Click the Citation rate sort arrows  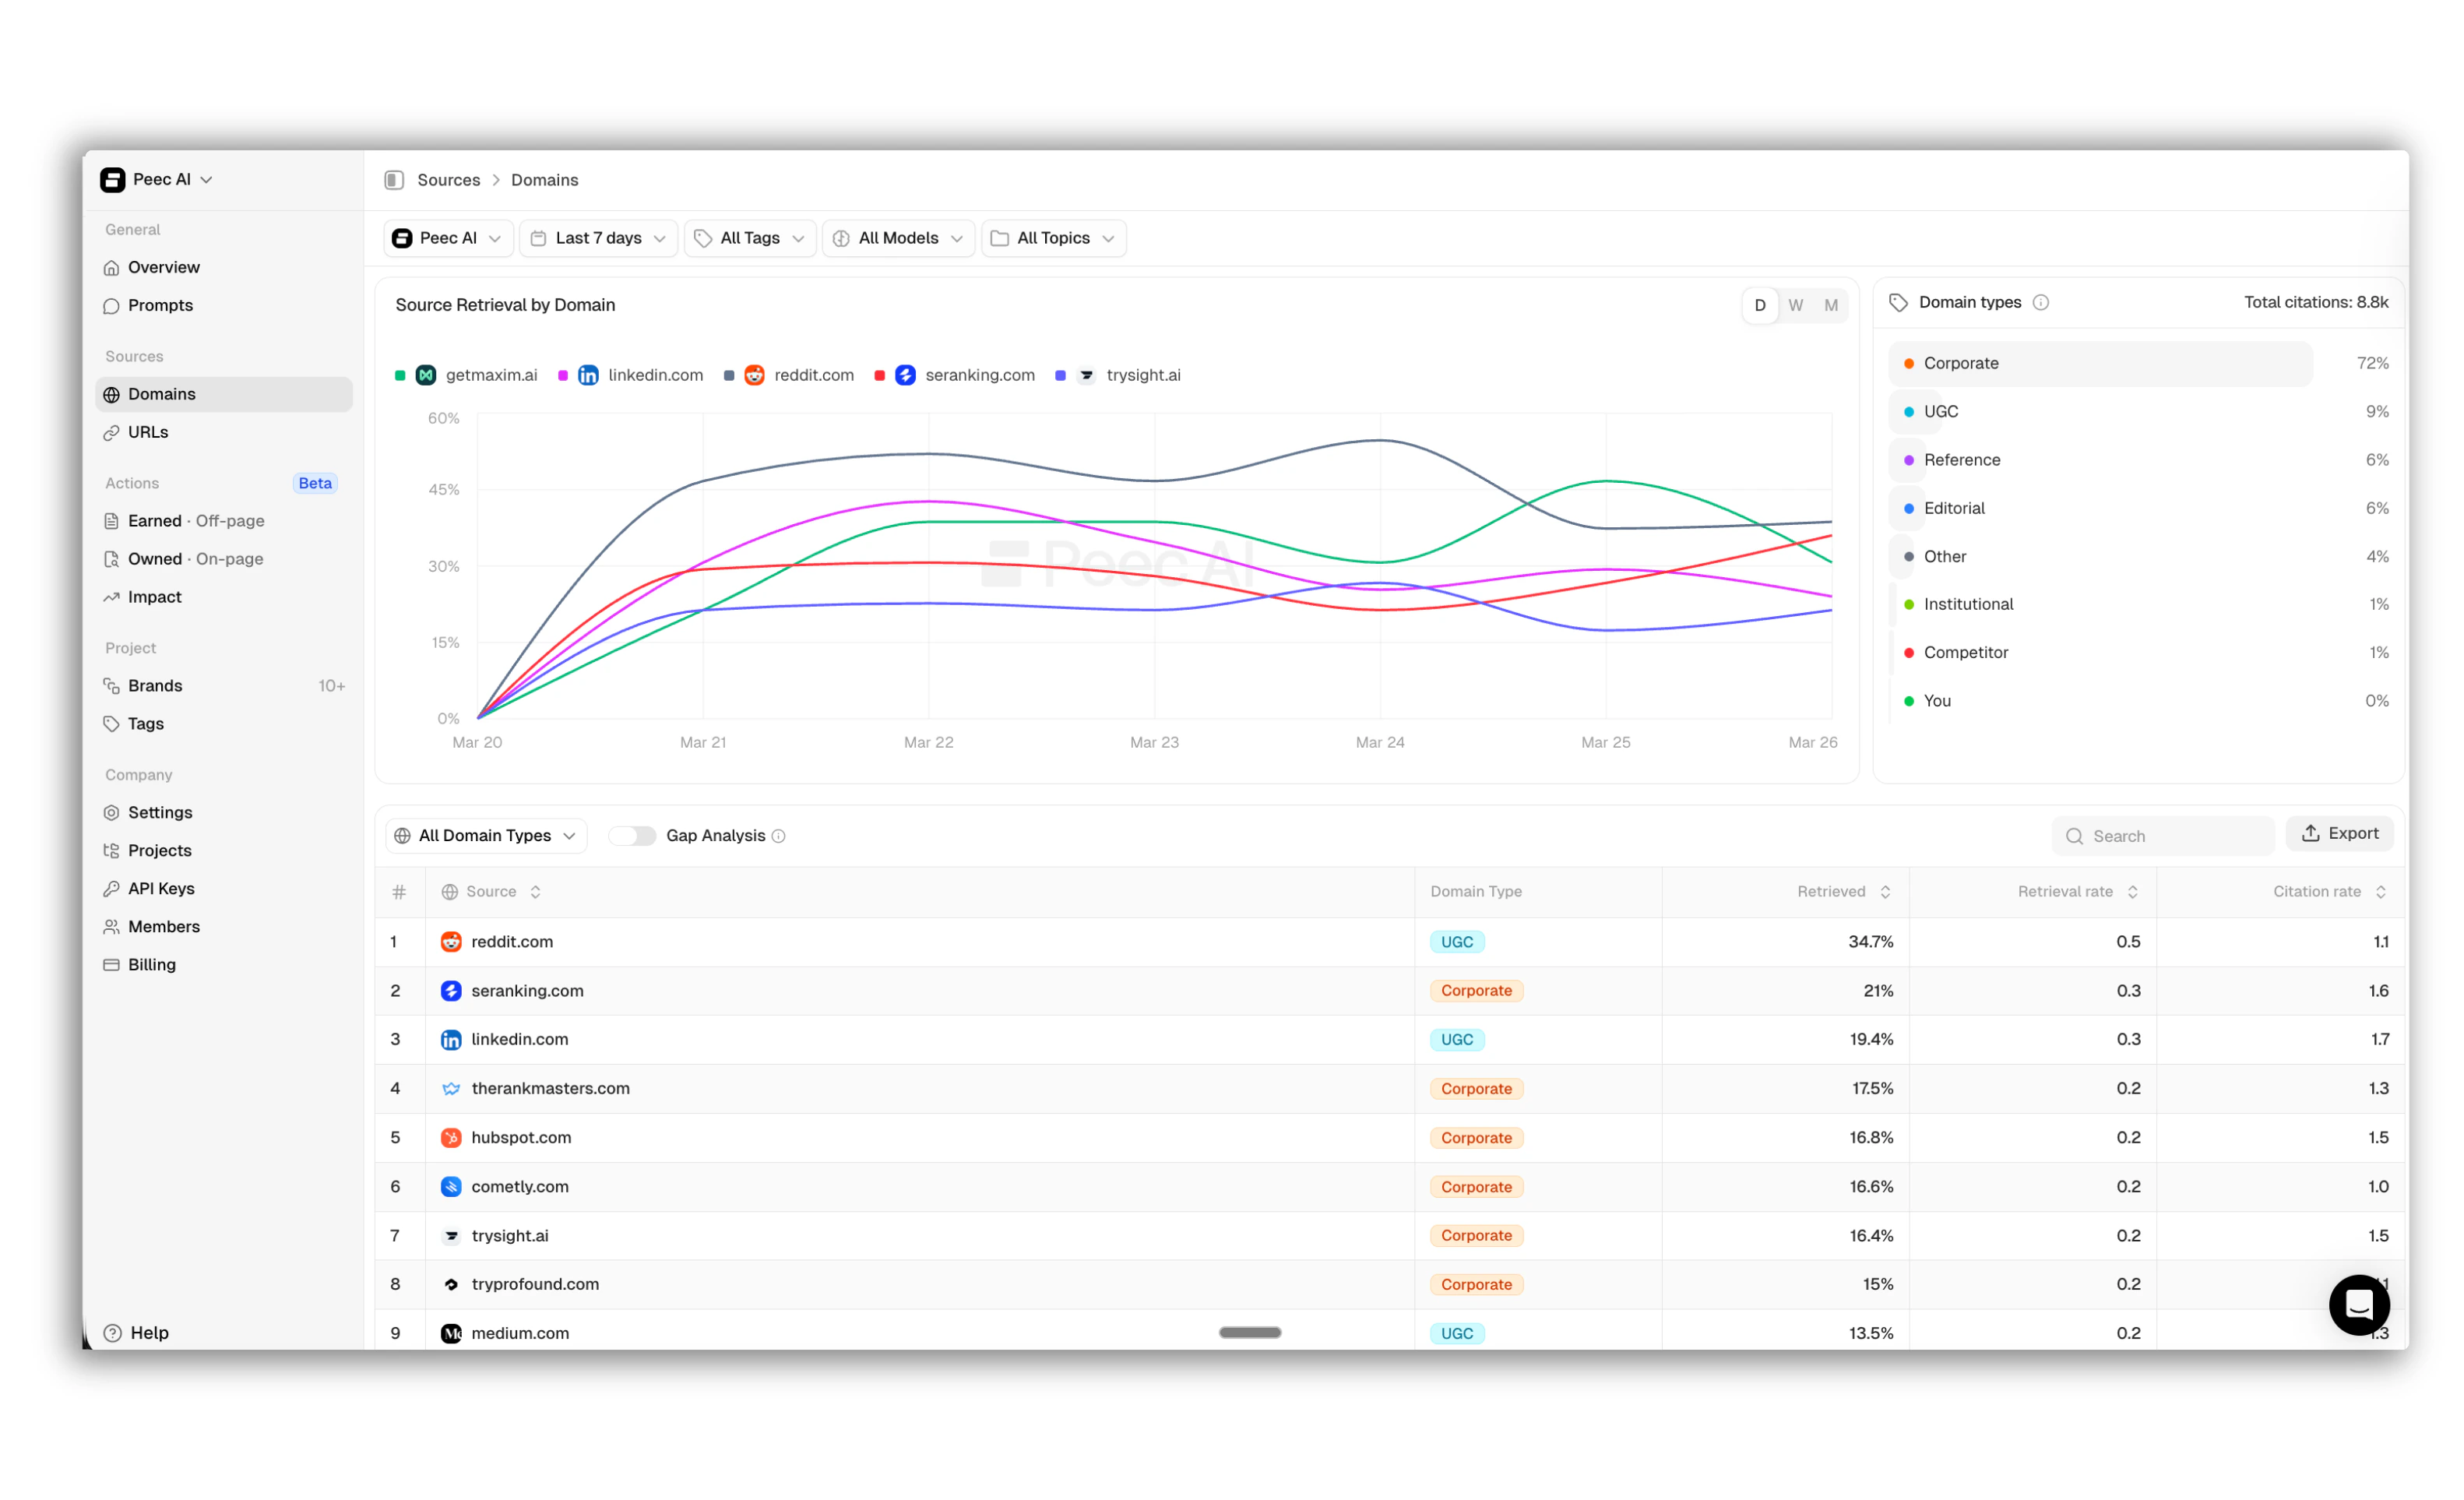[x=2380, y=892]
